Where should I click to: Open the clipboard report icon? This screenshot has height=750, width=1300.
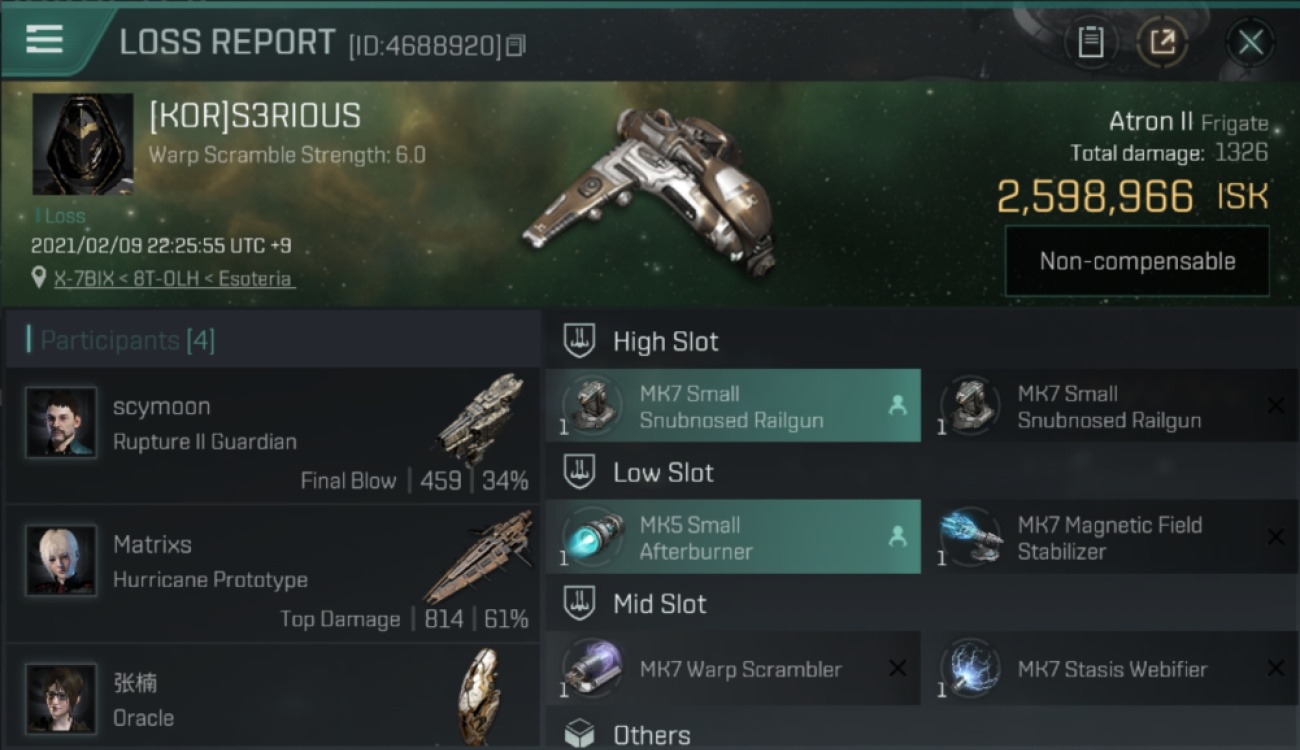tap(1090, 43)
